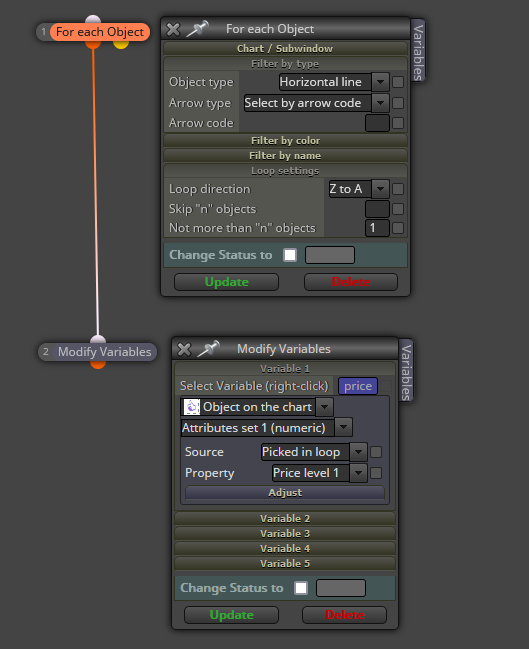Toggle the Arrow code row checkbox
529x649 pixels.
pos(398,123)
